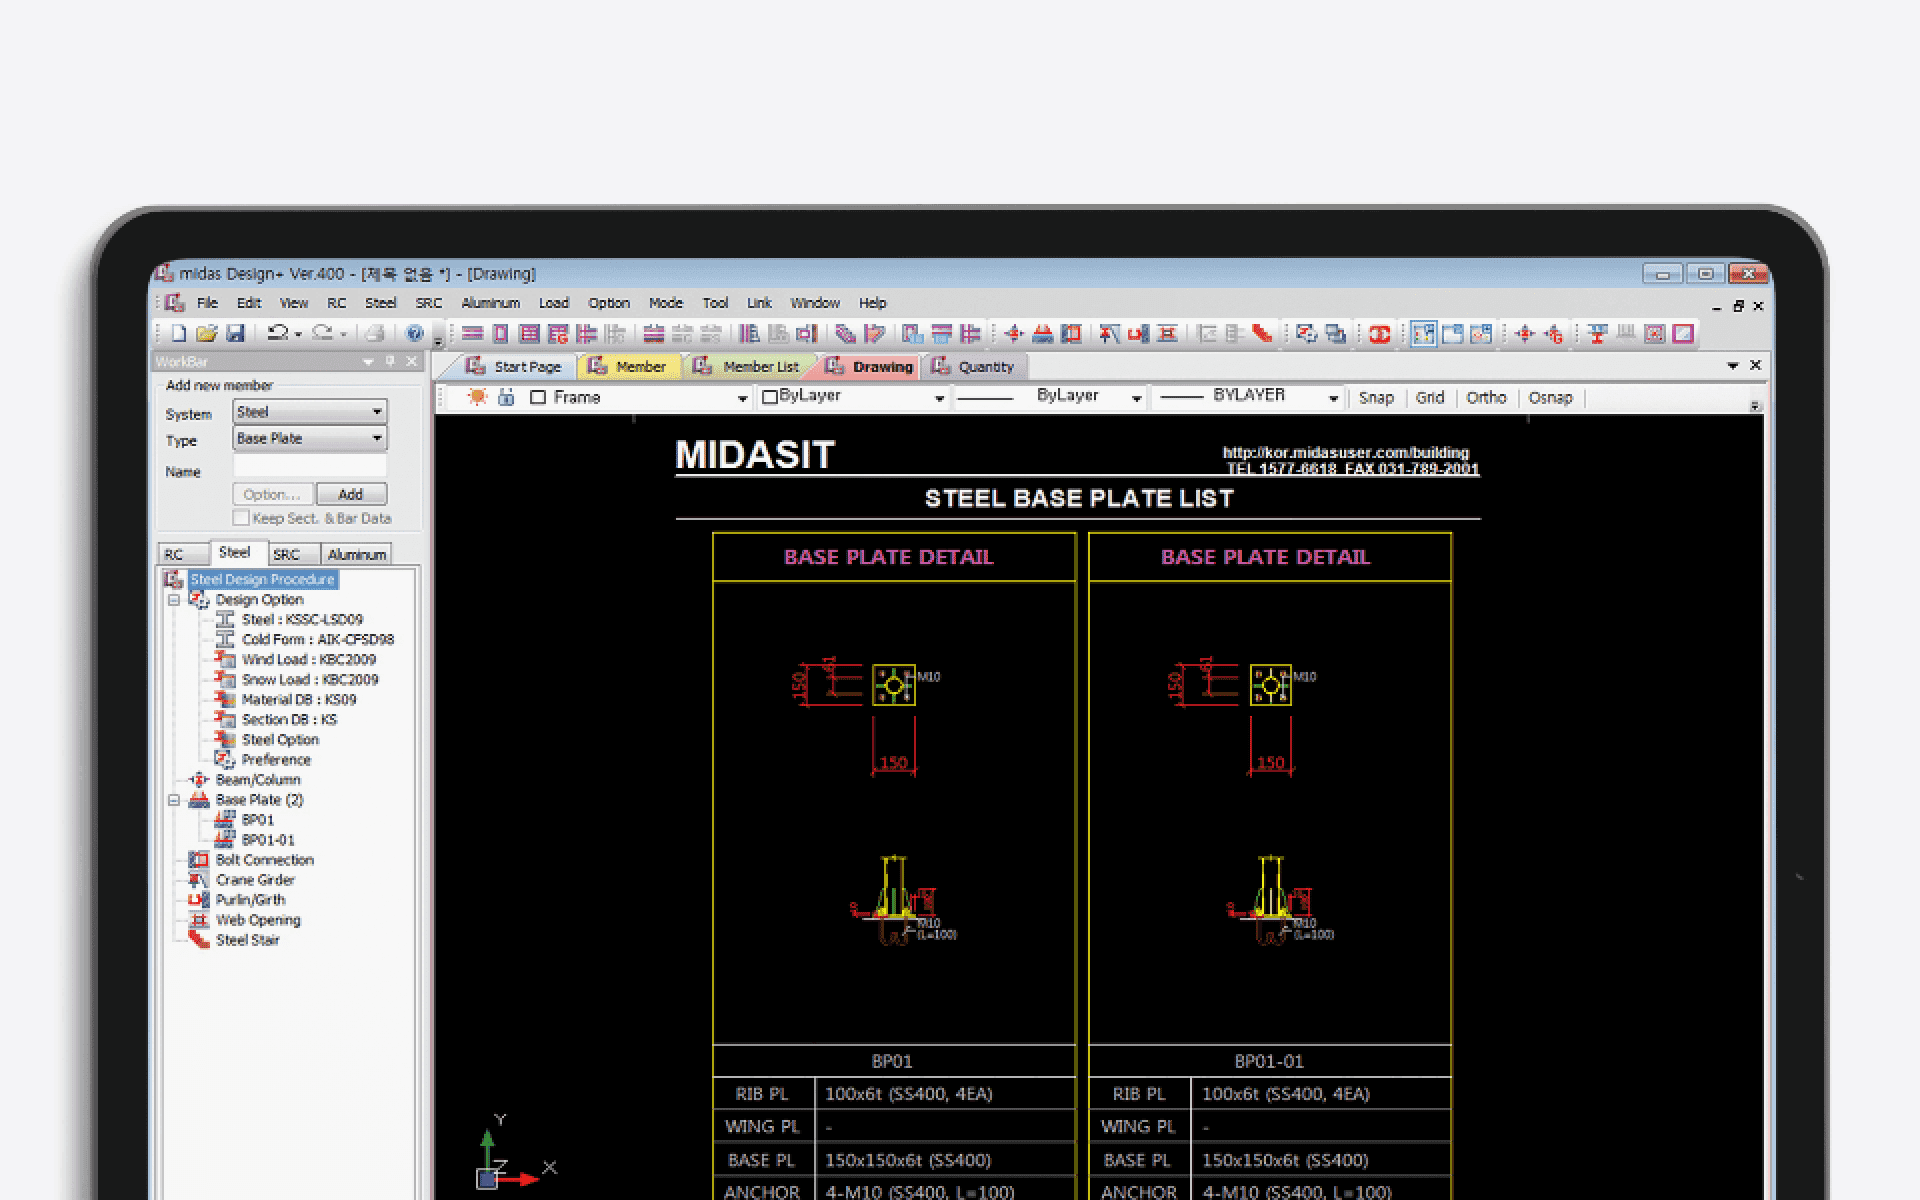Select the SRC tab in WorkBar

294,554
